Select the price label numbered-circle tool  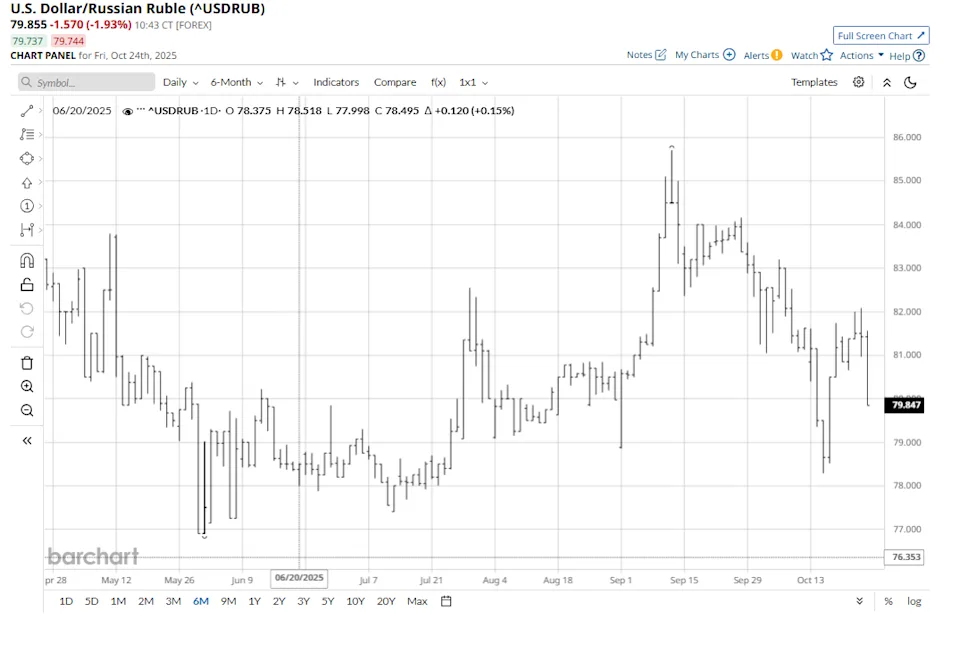pyautogui.click(x=27, y=206)
